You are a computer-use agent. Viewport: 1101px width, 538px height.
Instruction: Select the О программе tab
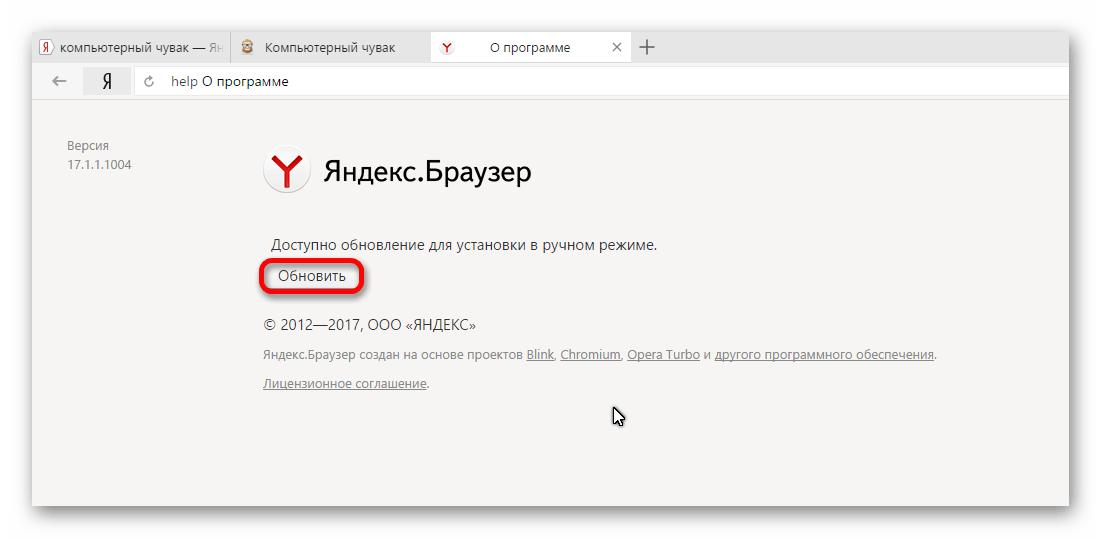click(530, 48)
